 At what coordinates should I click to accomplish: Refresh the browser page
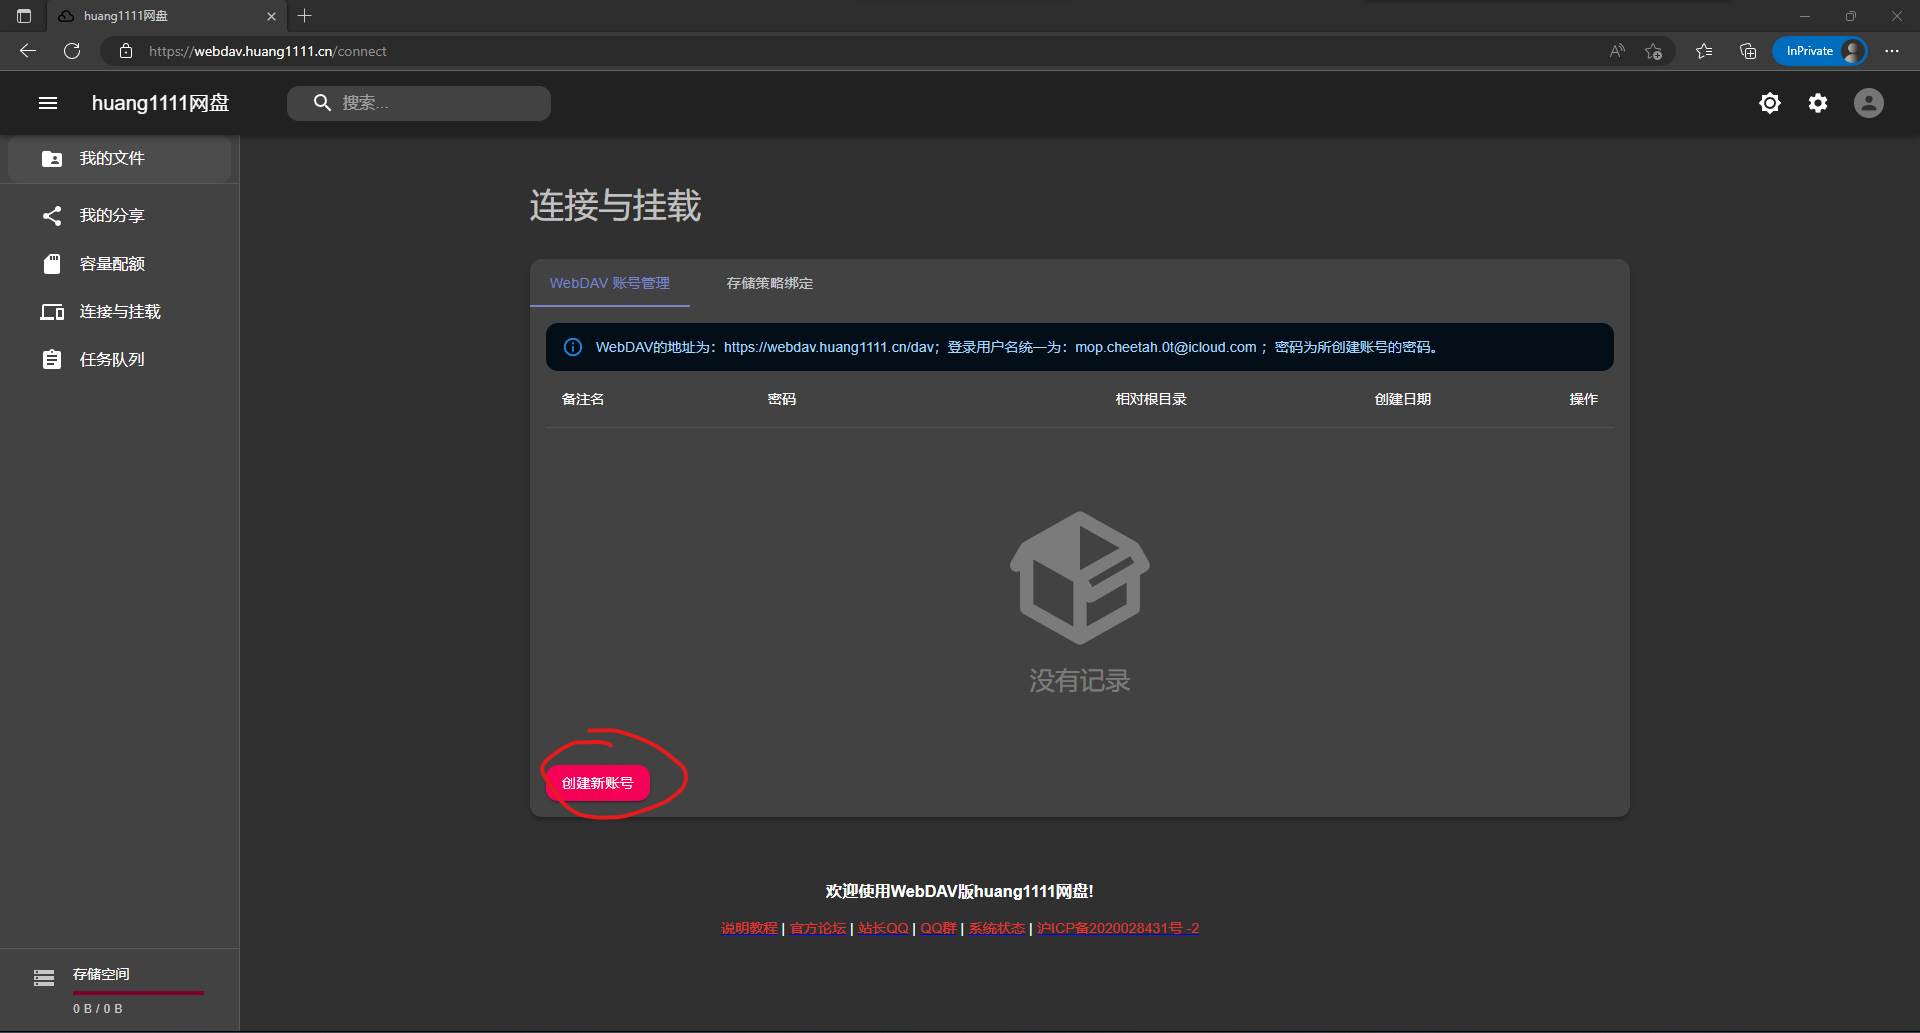72,51
